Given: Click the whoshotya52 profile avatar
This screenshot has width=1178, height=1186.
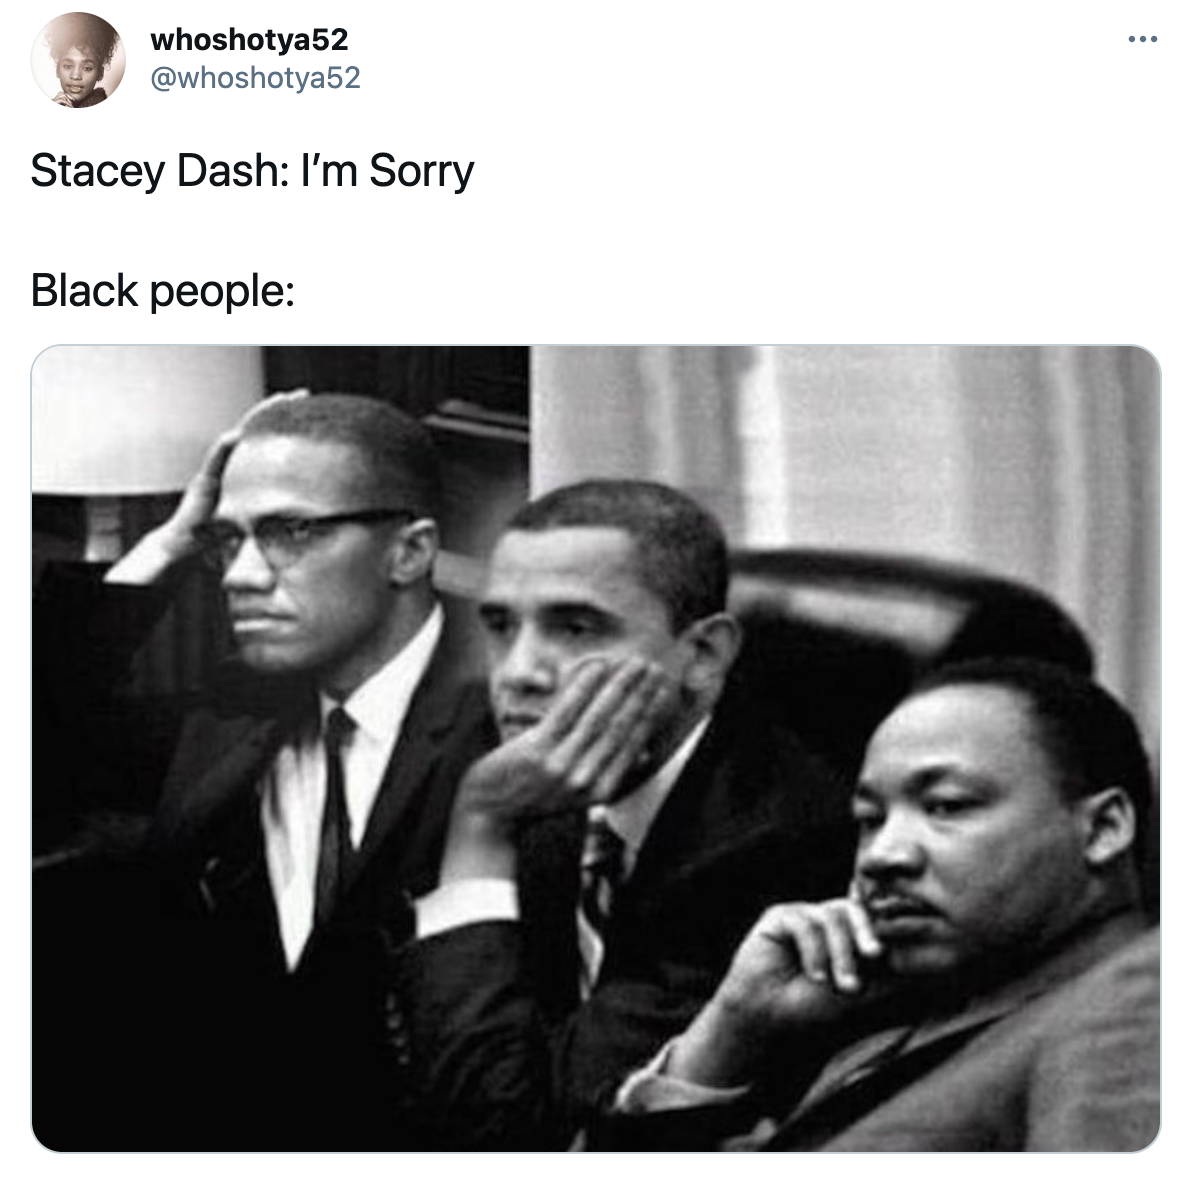Looking at the screenshot, I should tap(78, 60).
